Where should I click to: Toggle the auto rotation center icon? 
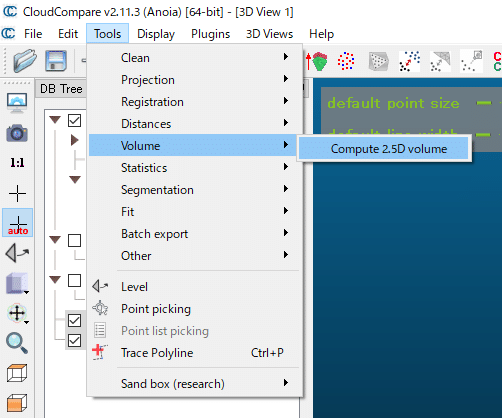(x=18, y=223)
